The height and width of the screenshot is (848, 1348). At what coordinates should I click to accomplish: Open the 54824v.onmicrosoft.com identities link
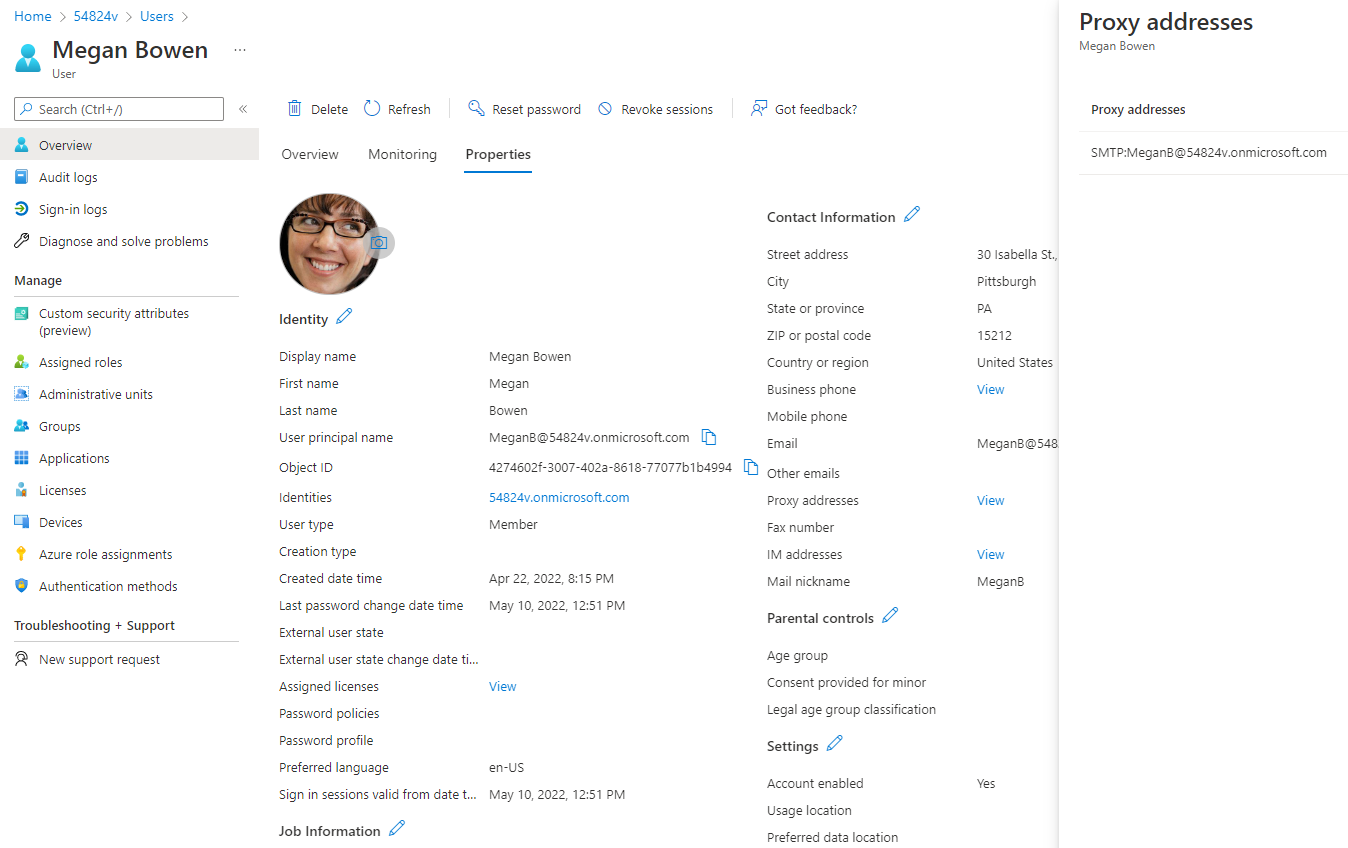[x=559, y=497]
